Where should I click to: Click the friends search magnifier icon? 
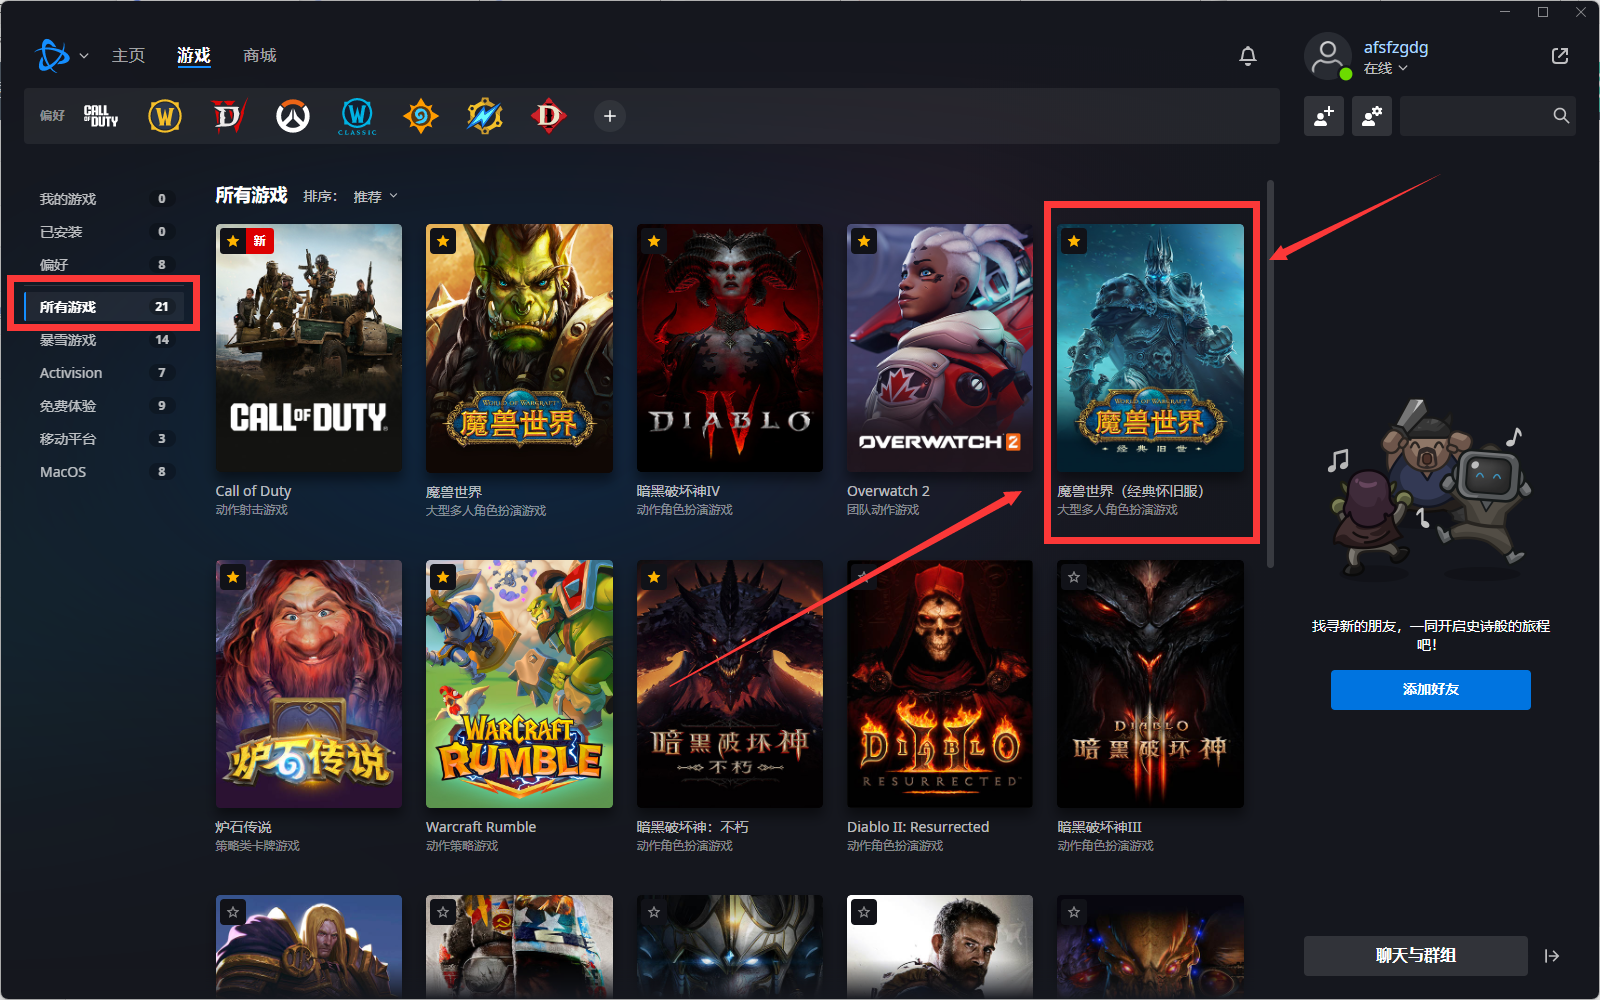coord(1561,116)
